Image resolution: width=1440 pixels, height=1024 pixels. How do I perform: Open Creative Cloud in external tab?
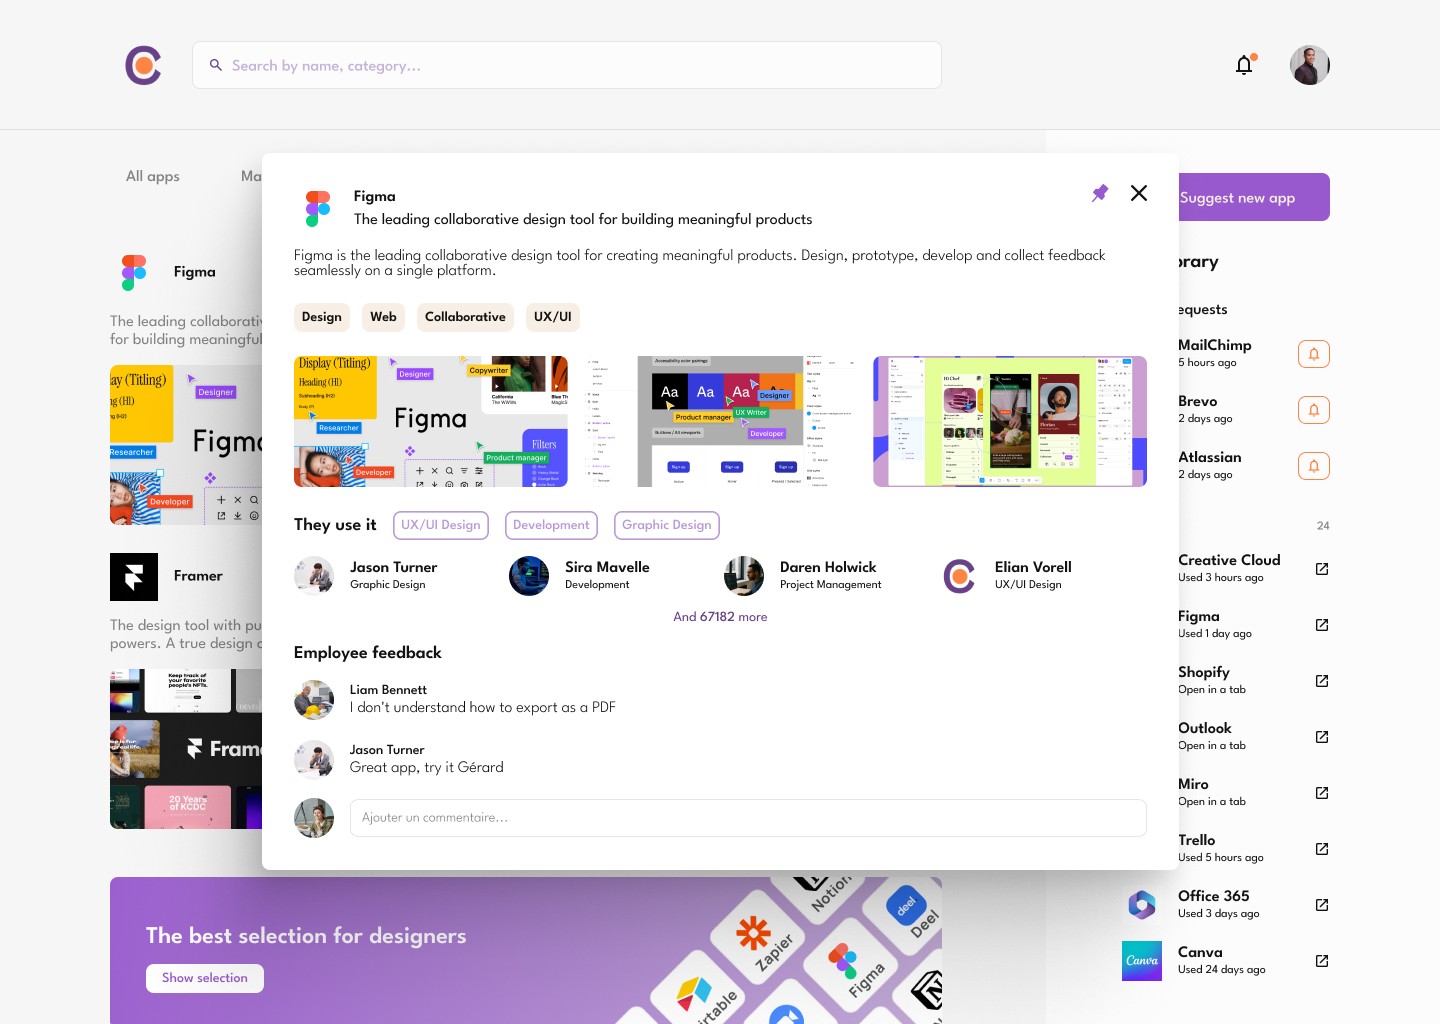1322,569
